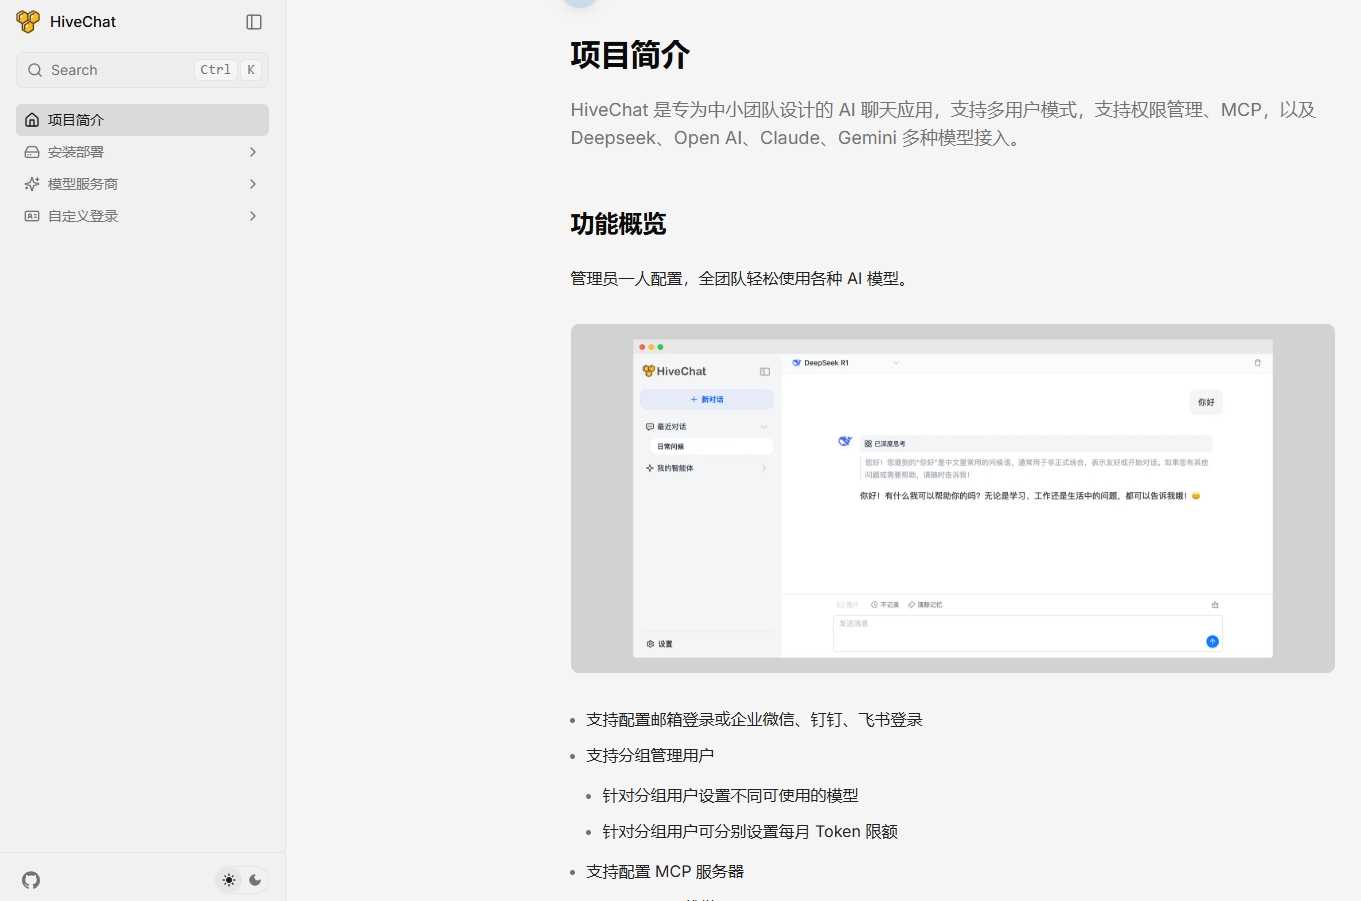Click the 安装部署 drive icon
Screen dimensions: 1361x901
(32, 152)
